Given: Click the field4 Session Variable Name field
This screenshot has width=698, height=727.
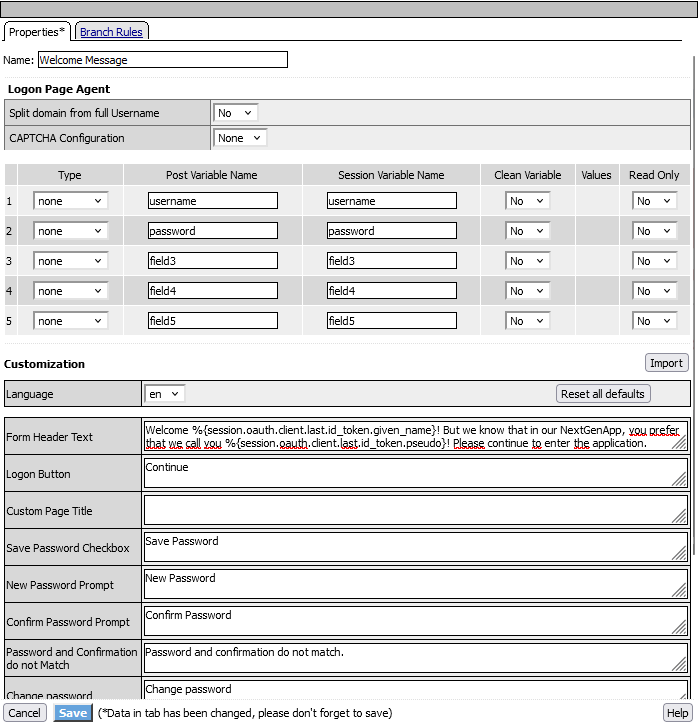Looking at the screenshot, I should 391,291.
